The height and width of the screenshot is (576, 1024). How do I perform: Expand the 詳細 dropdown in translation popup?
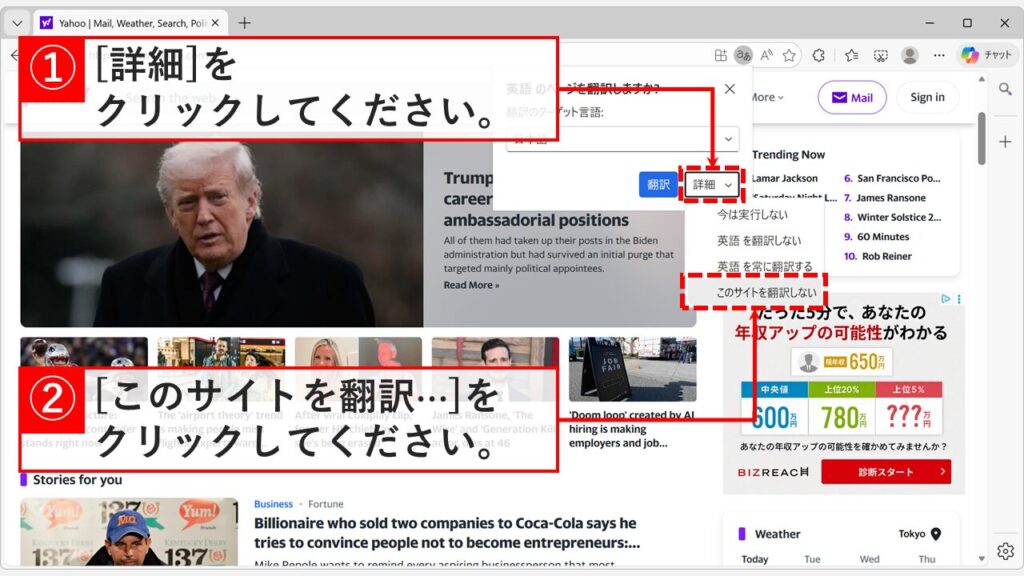coord(711,184)
